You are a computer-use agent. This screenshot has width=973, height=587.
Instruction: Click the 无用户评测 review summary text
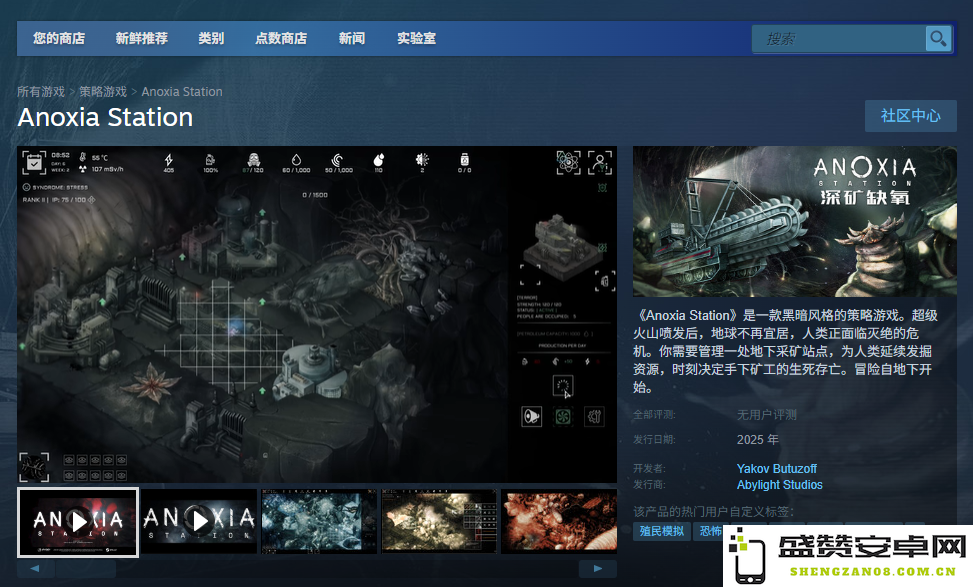[766, 414]
